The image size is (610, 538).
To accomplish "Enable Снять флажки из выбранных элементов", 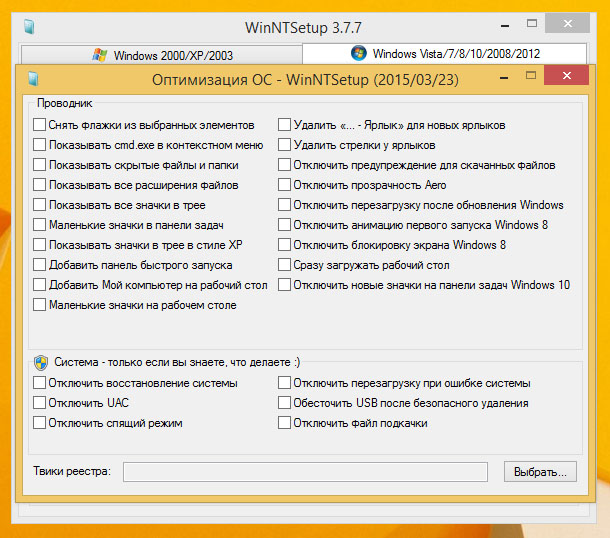I will point(39,125).
